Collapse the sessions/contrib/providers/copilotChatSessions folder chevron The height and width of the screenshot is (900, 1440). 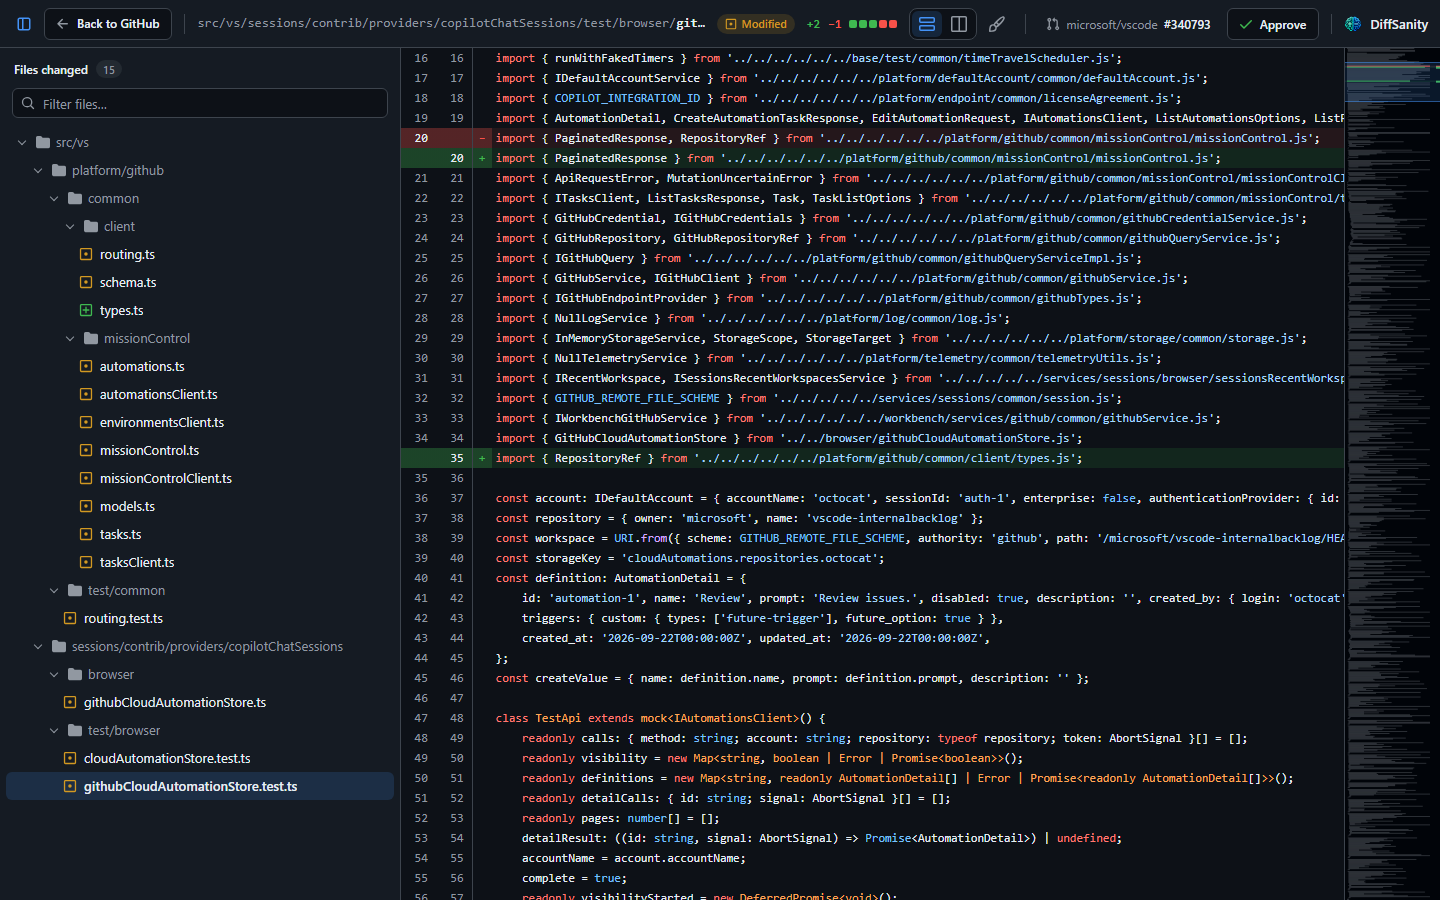pyautogui.click(x=38, y=646)
